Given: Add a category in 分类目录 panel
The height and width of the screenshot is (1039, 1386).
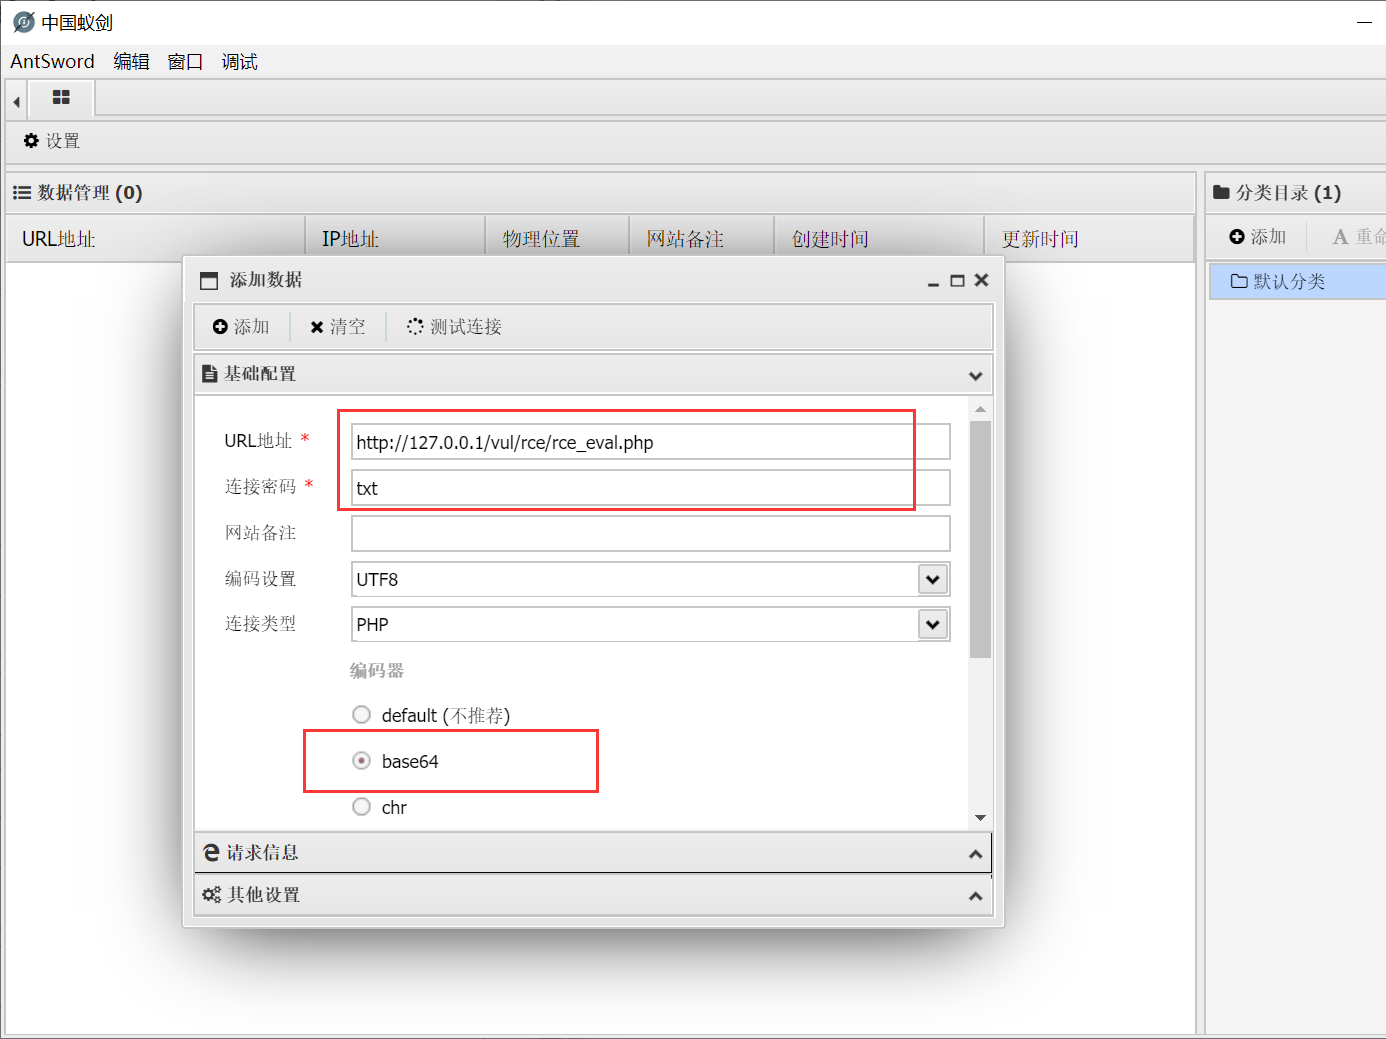Looking at the screenshot, I should click(x=1258, y=237).
